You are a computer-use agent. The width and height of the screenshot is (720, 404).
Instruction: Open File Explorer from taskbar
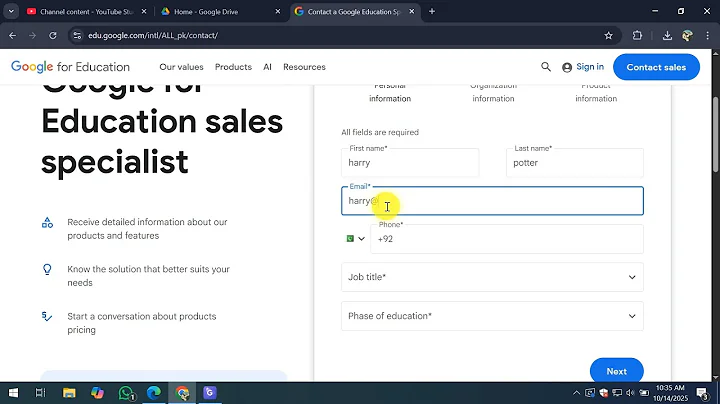coord(69,393)
